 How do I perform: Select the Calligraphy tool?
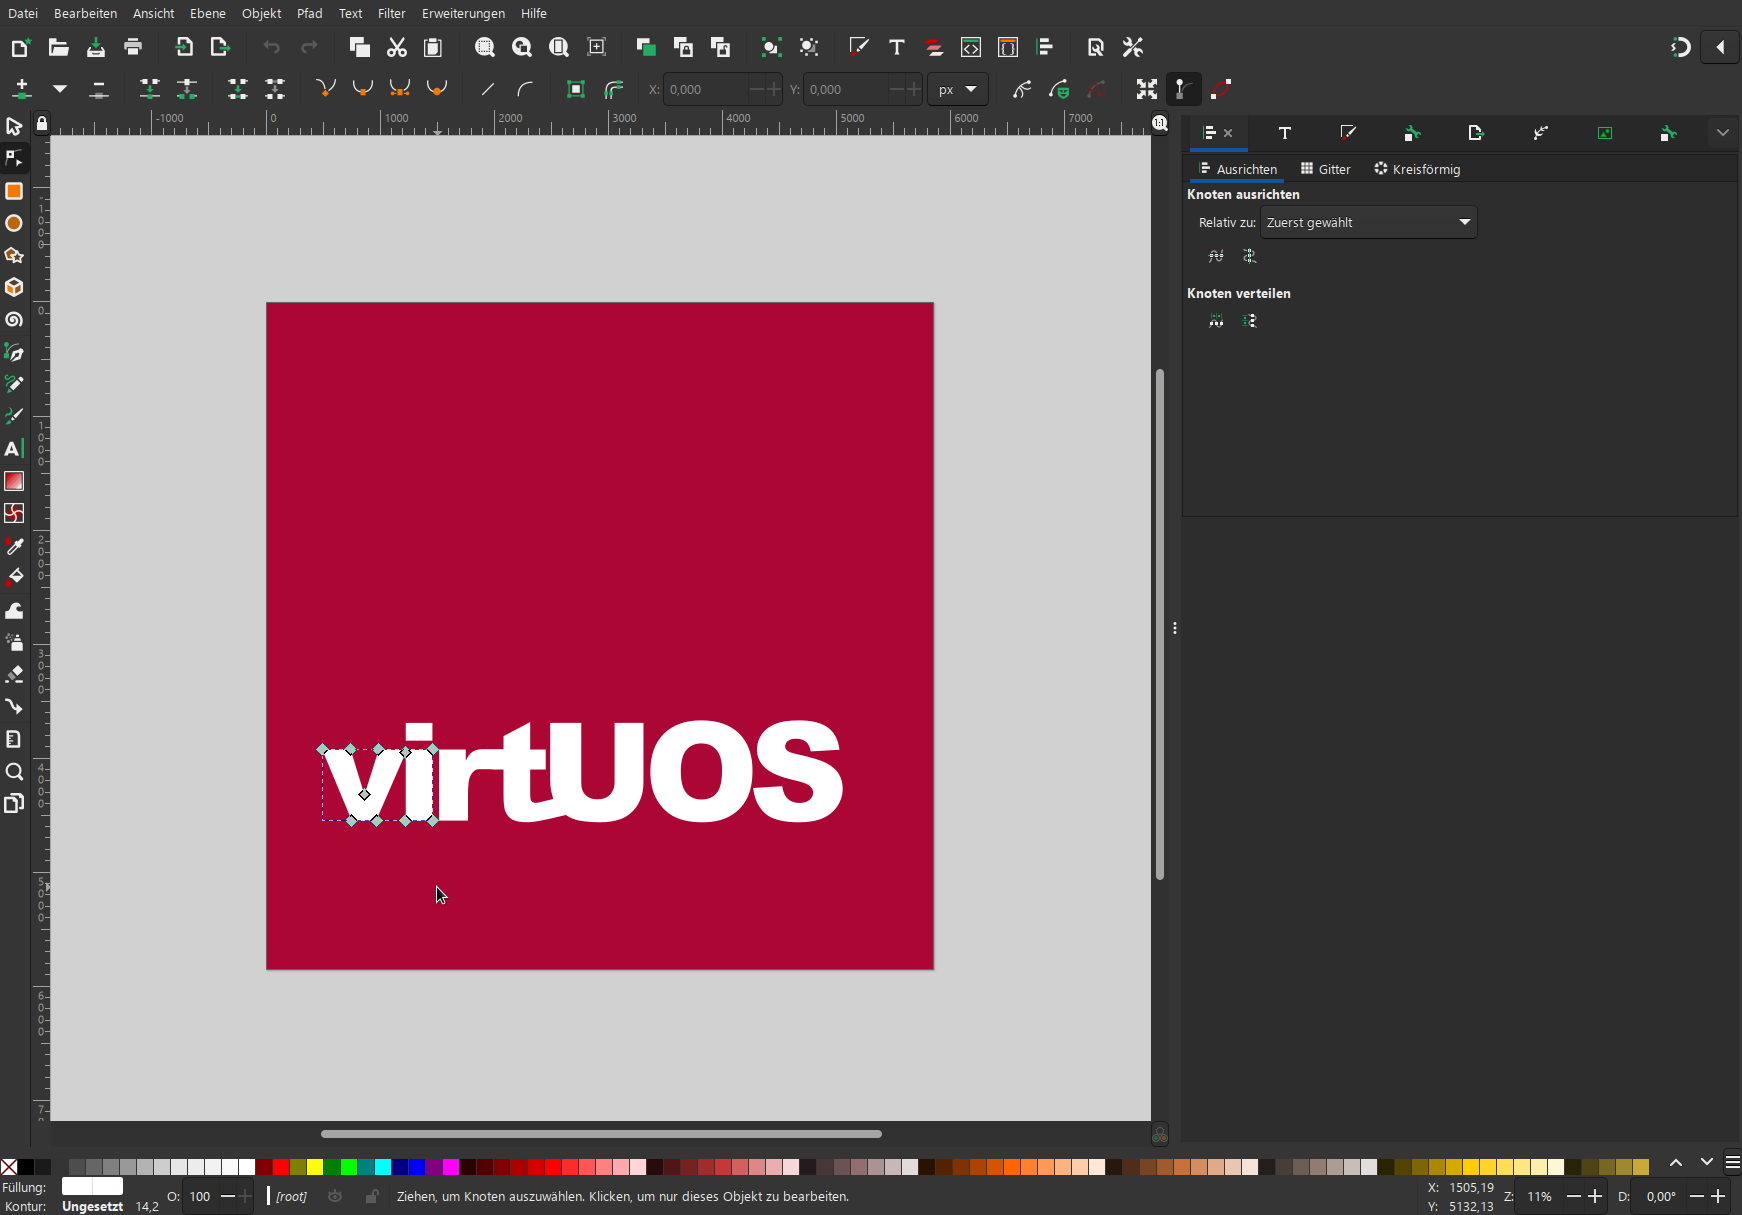14,416
